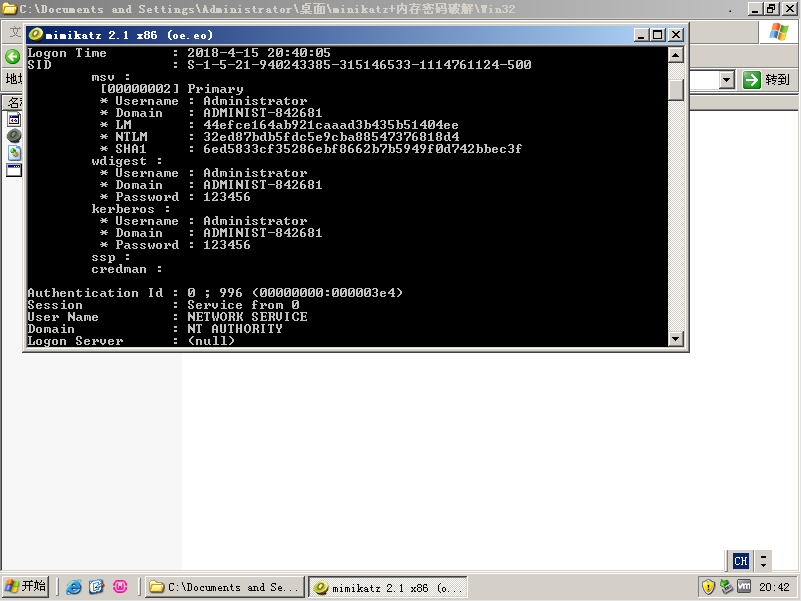Screen dimensions: 801x601
Task: Click the LM hash value line
Action: tap(279, 125)
